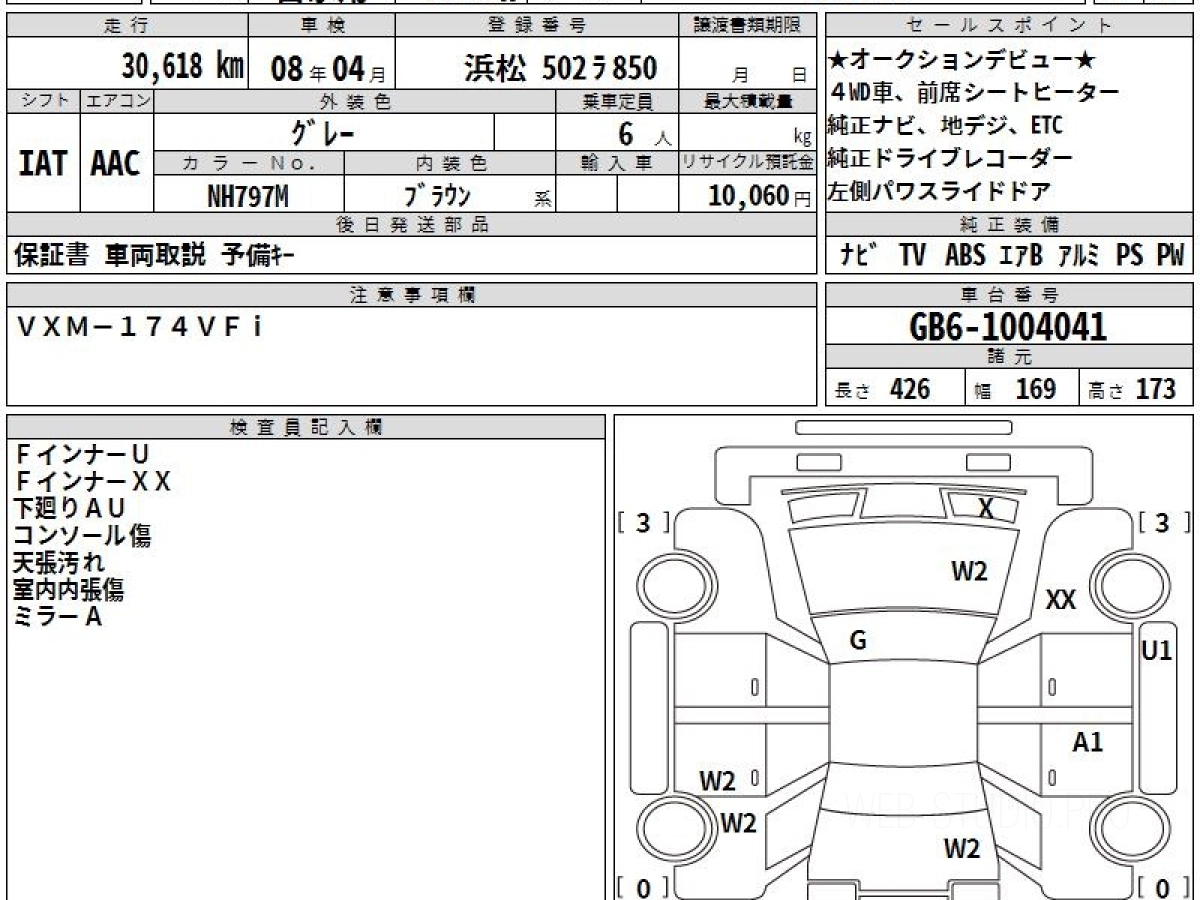Select recycle deposit 10,060円
Screen dimensions: 1200x900
760,197
